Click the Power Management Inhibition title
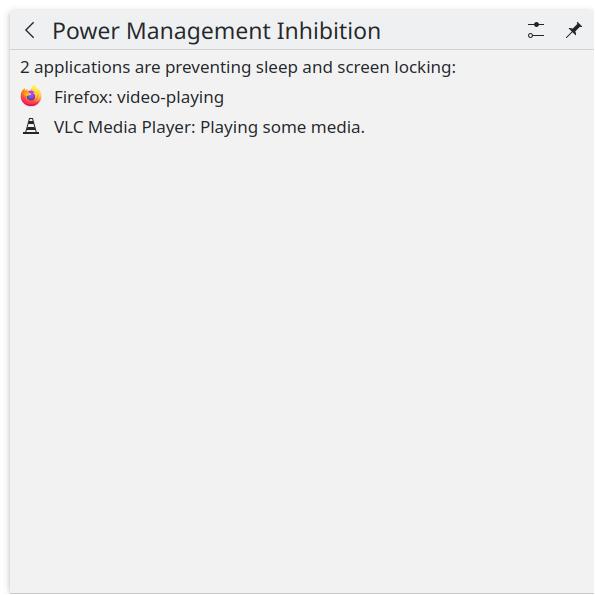Viewport: 595px width, 595px height. tap(216, 31)
